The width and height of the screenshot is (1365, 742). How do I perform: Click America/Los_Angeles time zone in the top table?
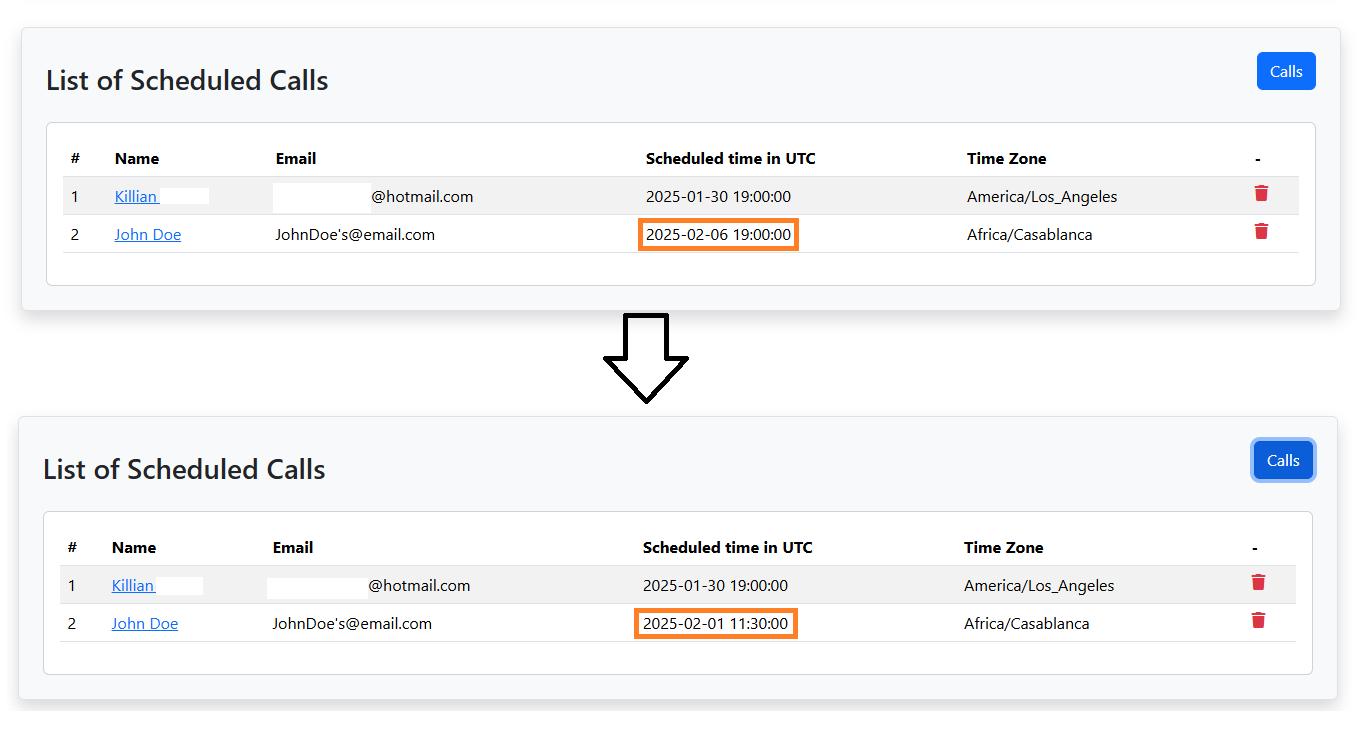click(x=1041, y=197)
